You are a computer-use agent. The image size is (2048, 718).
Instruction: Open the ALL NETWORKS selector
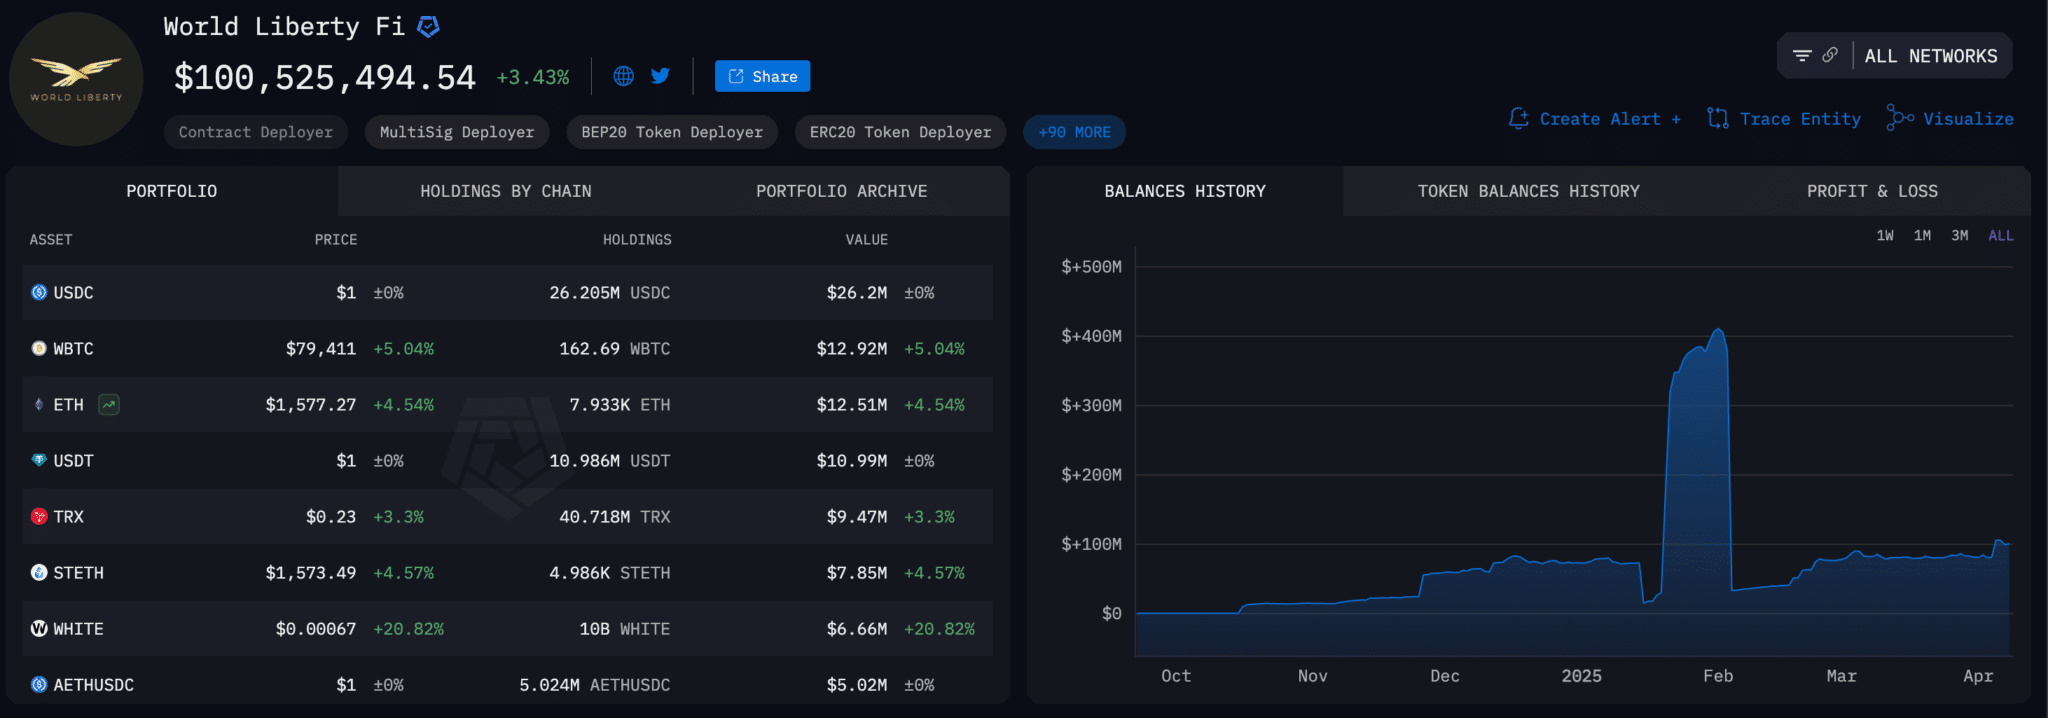pyautogui.click(x=1930, y=56)
